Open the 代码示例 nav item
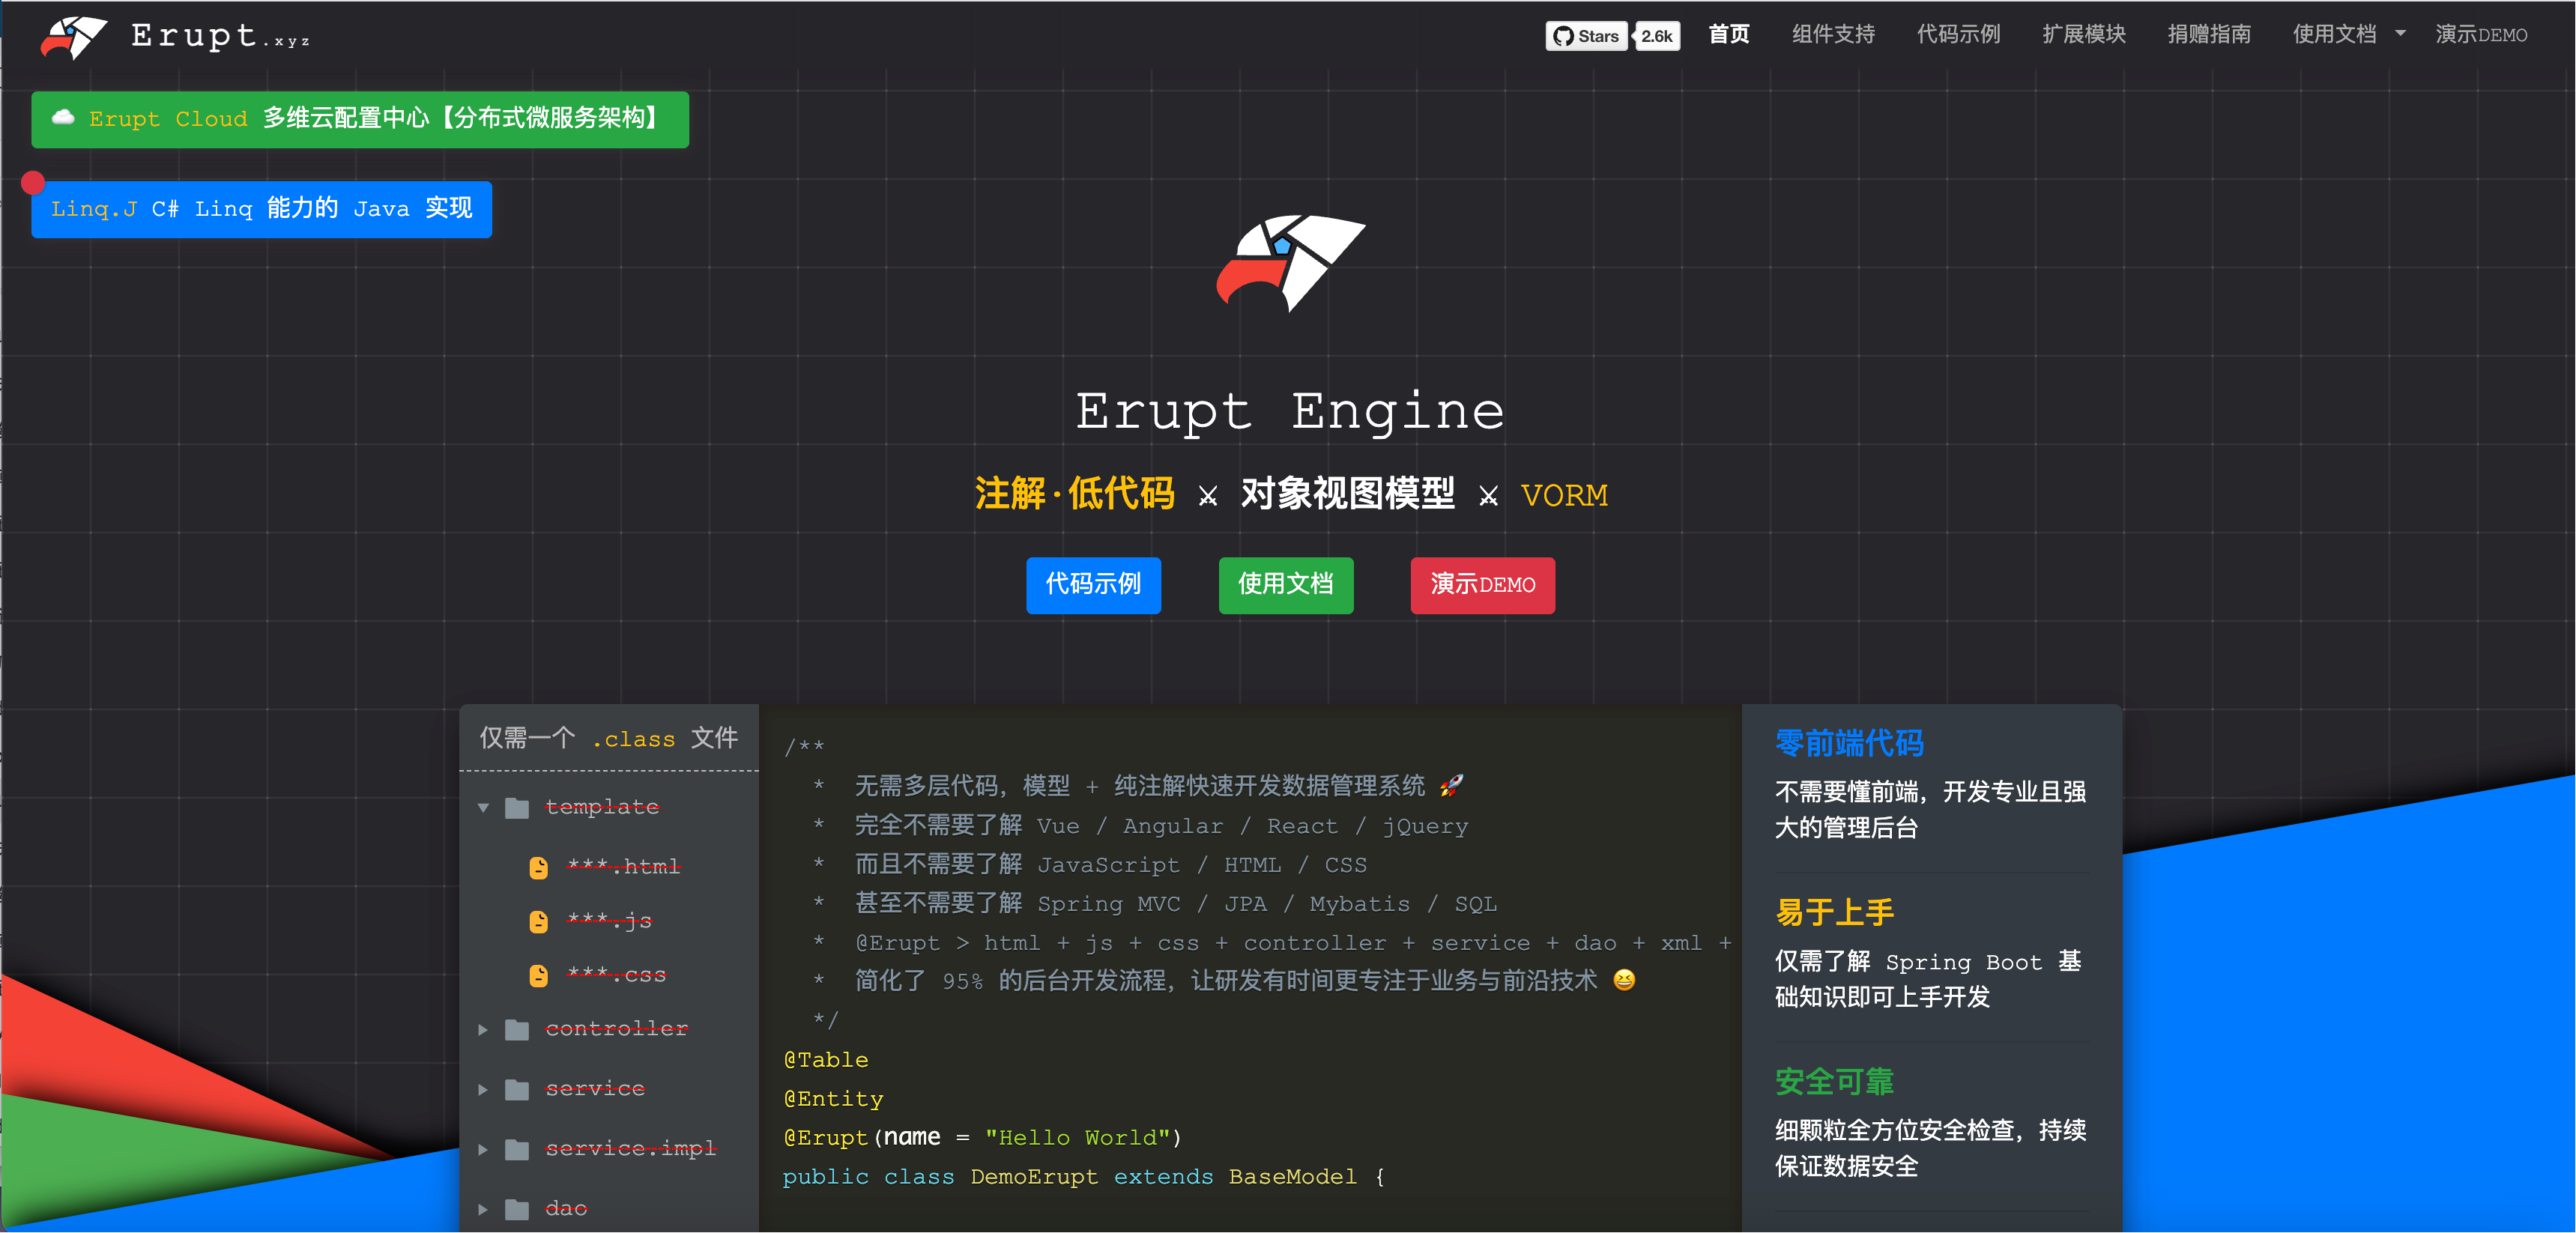 [1958, 35]
